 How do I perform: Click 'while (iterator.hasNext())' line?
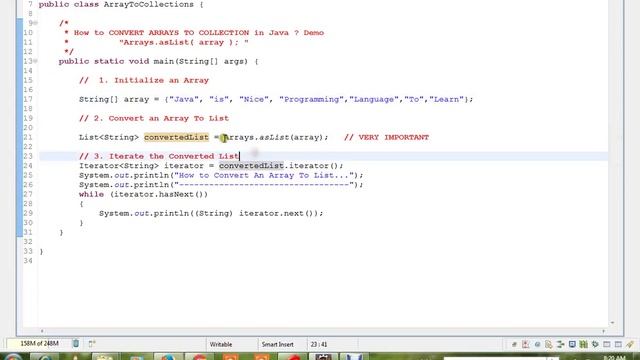point(144,194)
